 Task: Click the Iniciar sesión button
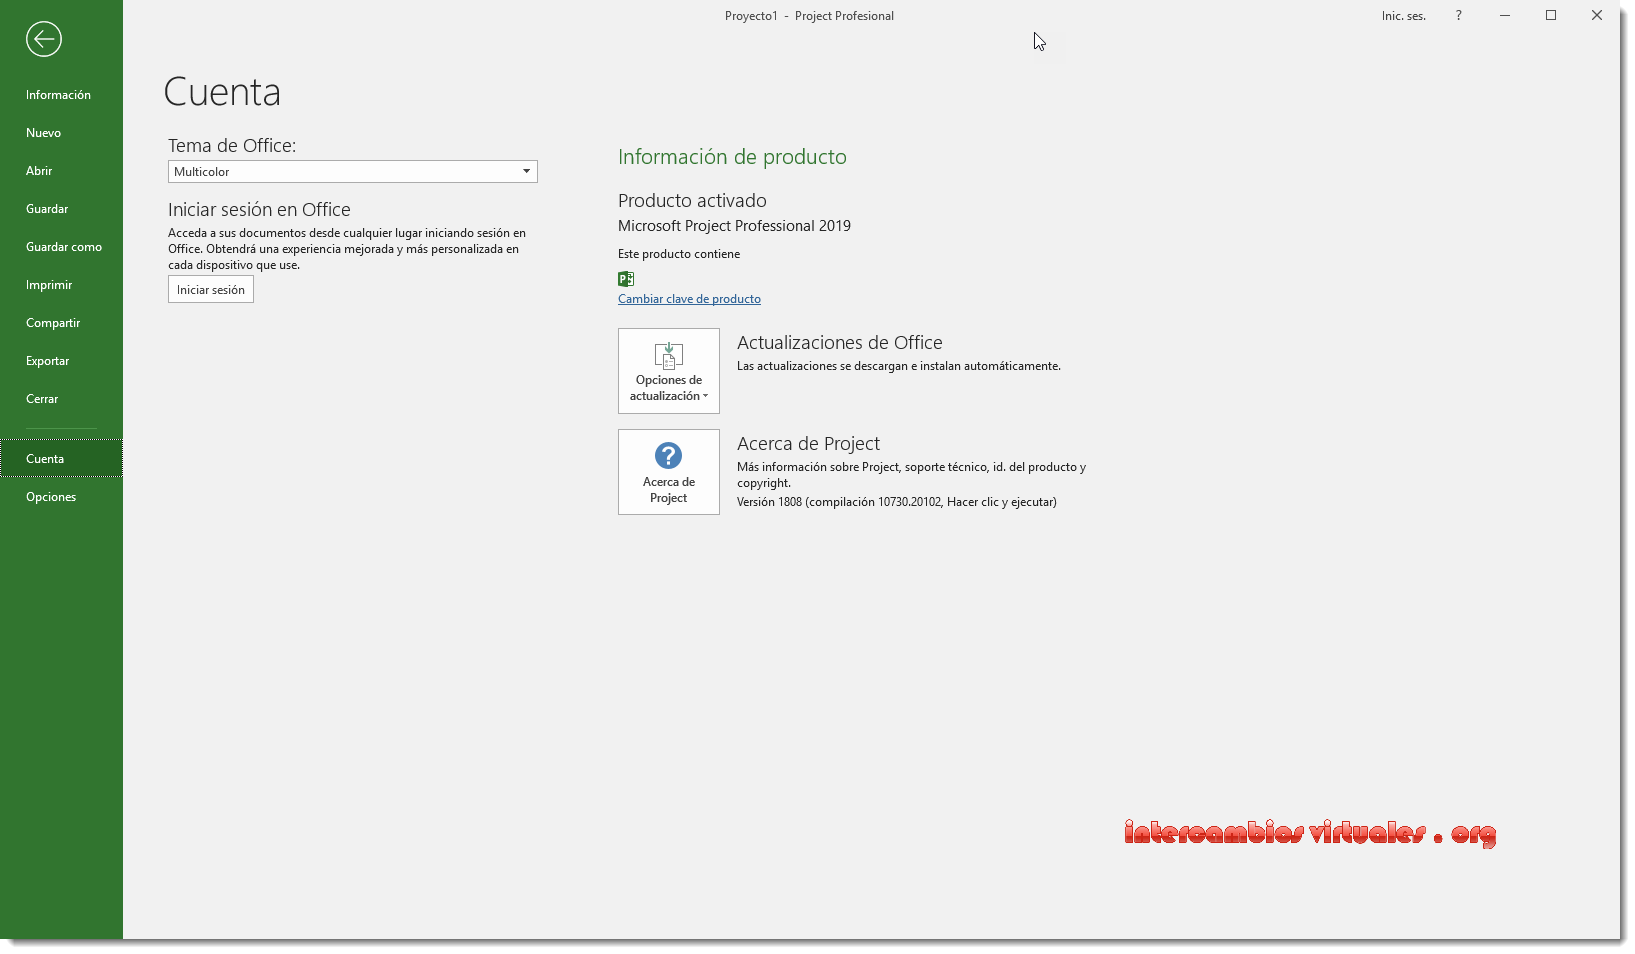211,290
